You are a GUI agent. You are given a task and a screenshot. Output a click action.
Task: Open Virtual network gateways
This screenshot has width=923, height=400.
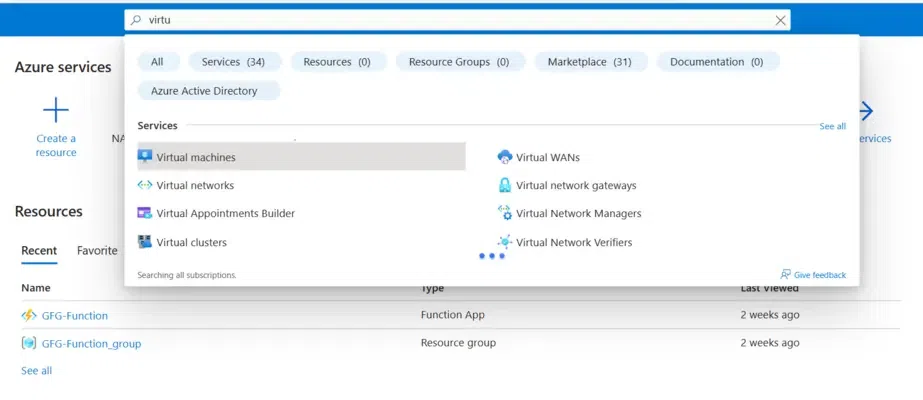point(576,185)
